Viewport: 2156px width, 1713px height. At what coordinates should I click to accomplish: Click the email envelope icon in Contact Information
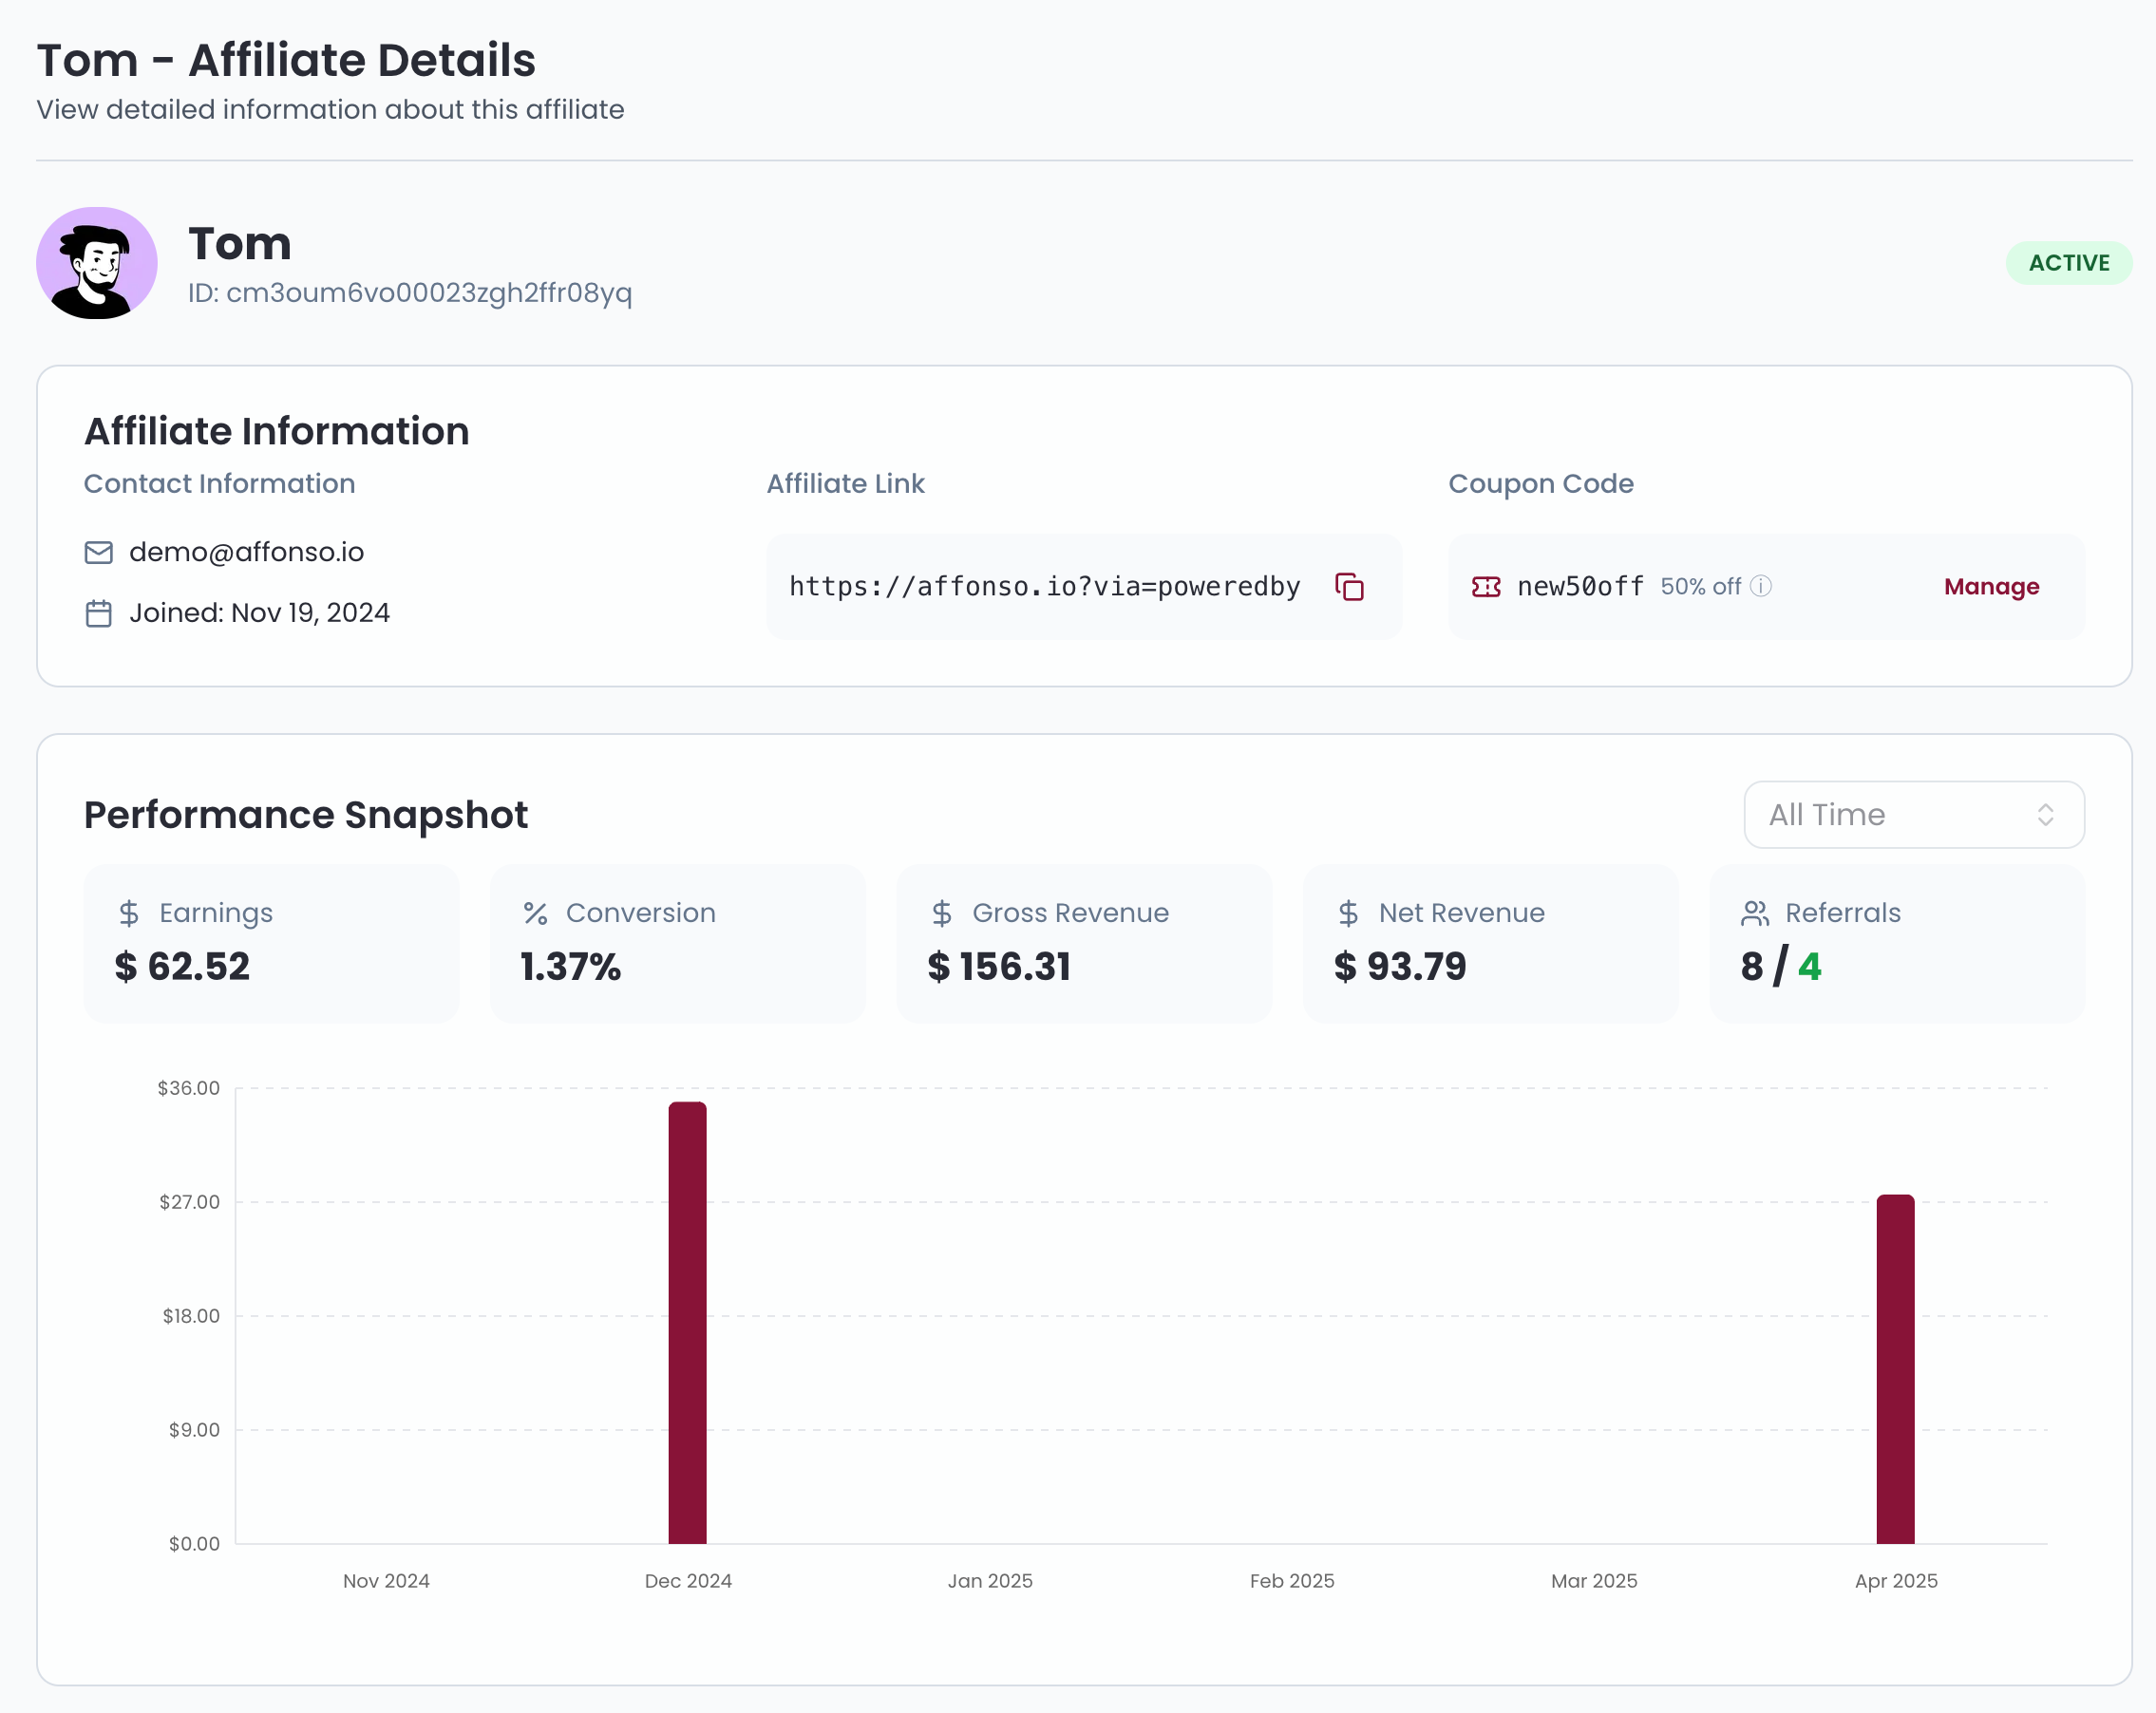[x=98, y=551]
